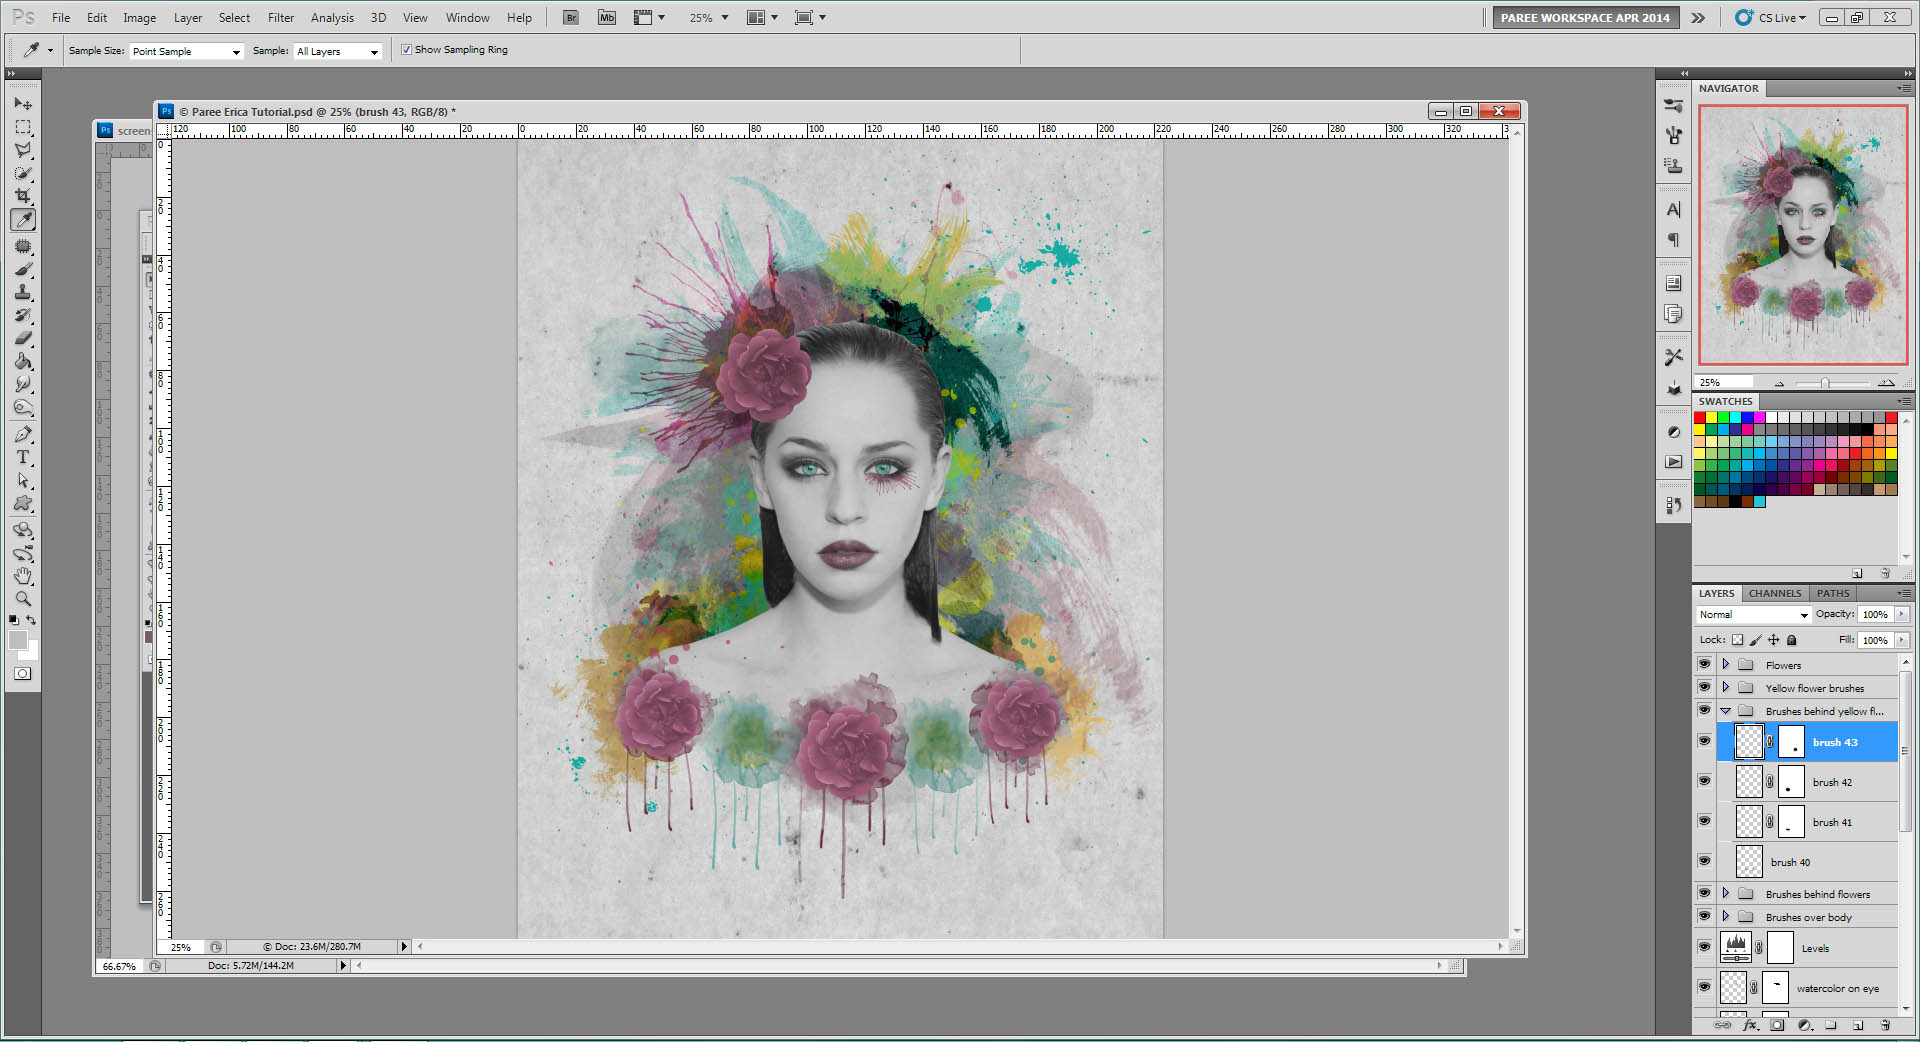Select the Paint Bucket tool
The height and width of the screenshot is (1042, 1920).
(23, 362)
